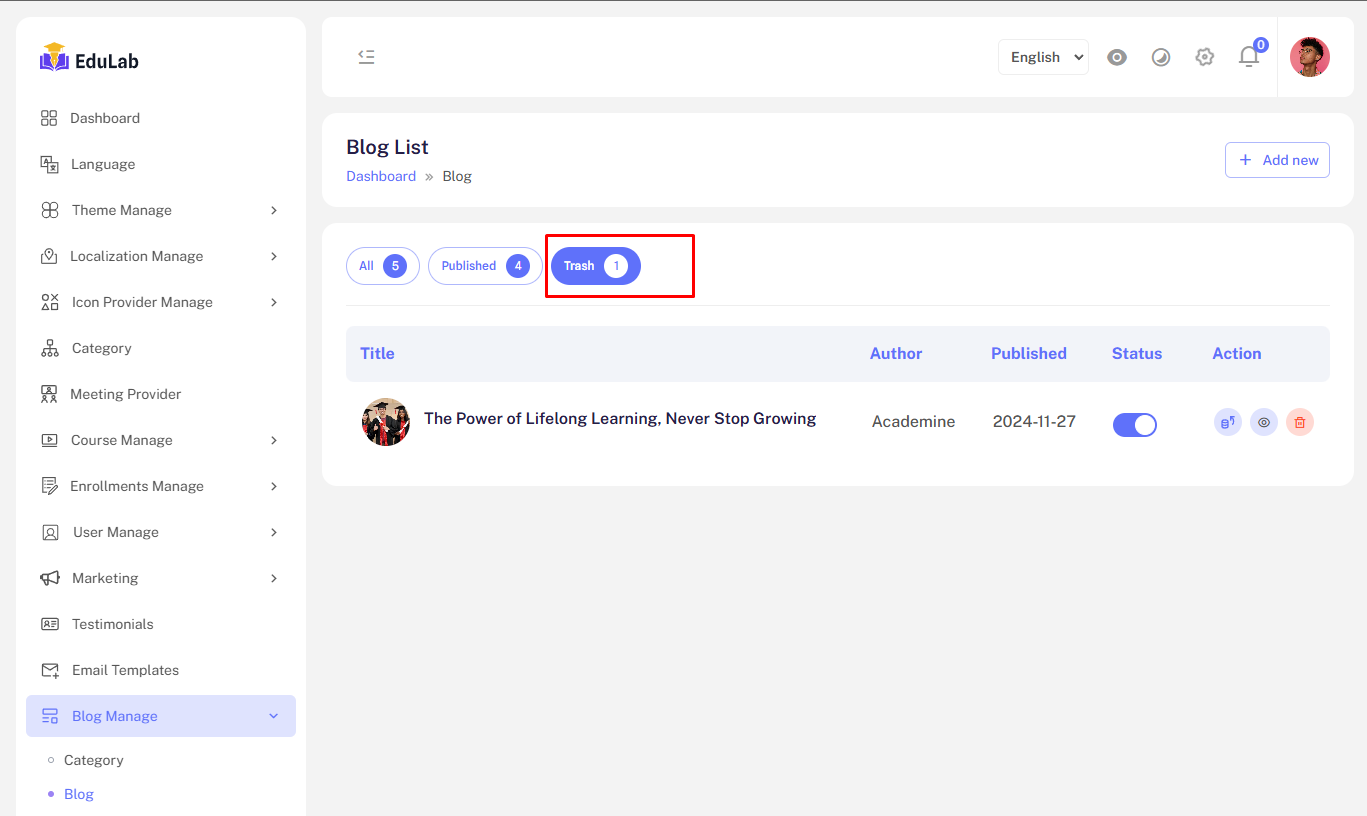
Task: Toggle the blog post status switch
Action: click(1134, 424)
